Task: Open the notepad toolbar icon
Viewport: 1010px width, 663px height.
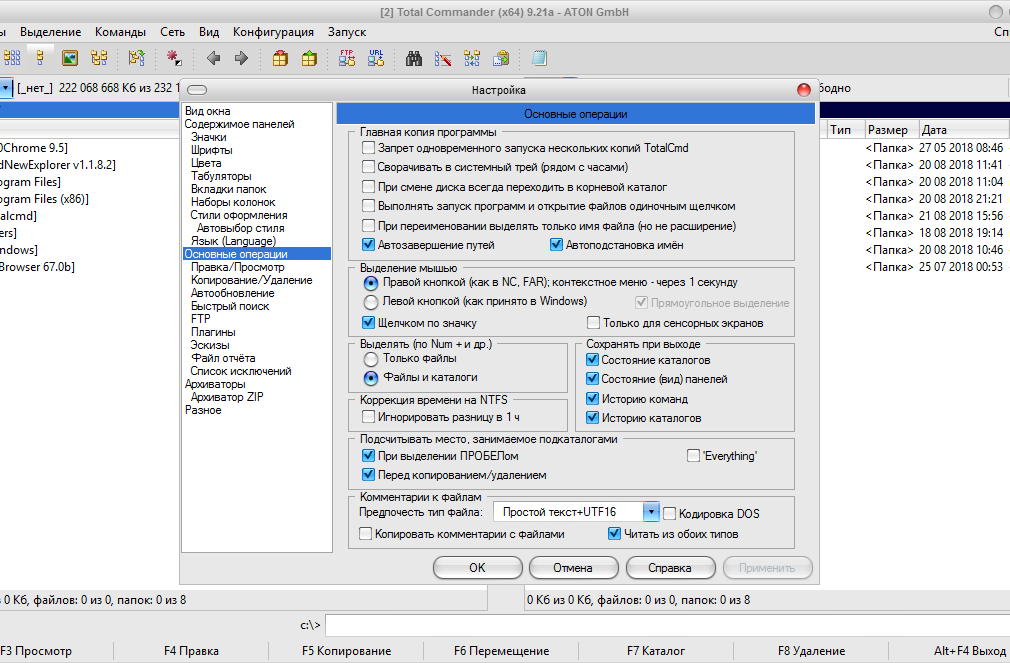Action: click(x=539, y=59)
